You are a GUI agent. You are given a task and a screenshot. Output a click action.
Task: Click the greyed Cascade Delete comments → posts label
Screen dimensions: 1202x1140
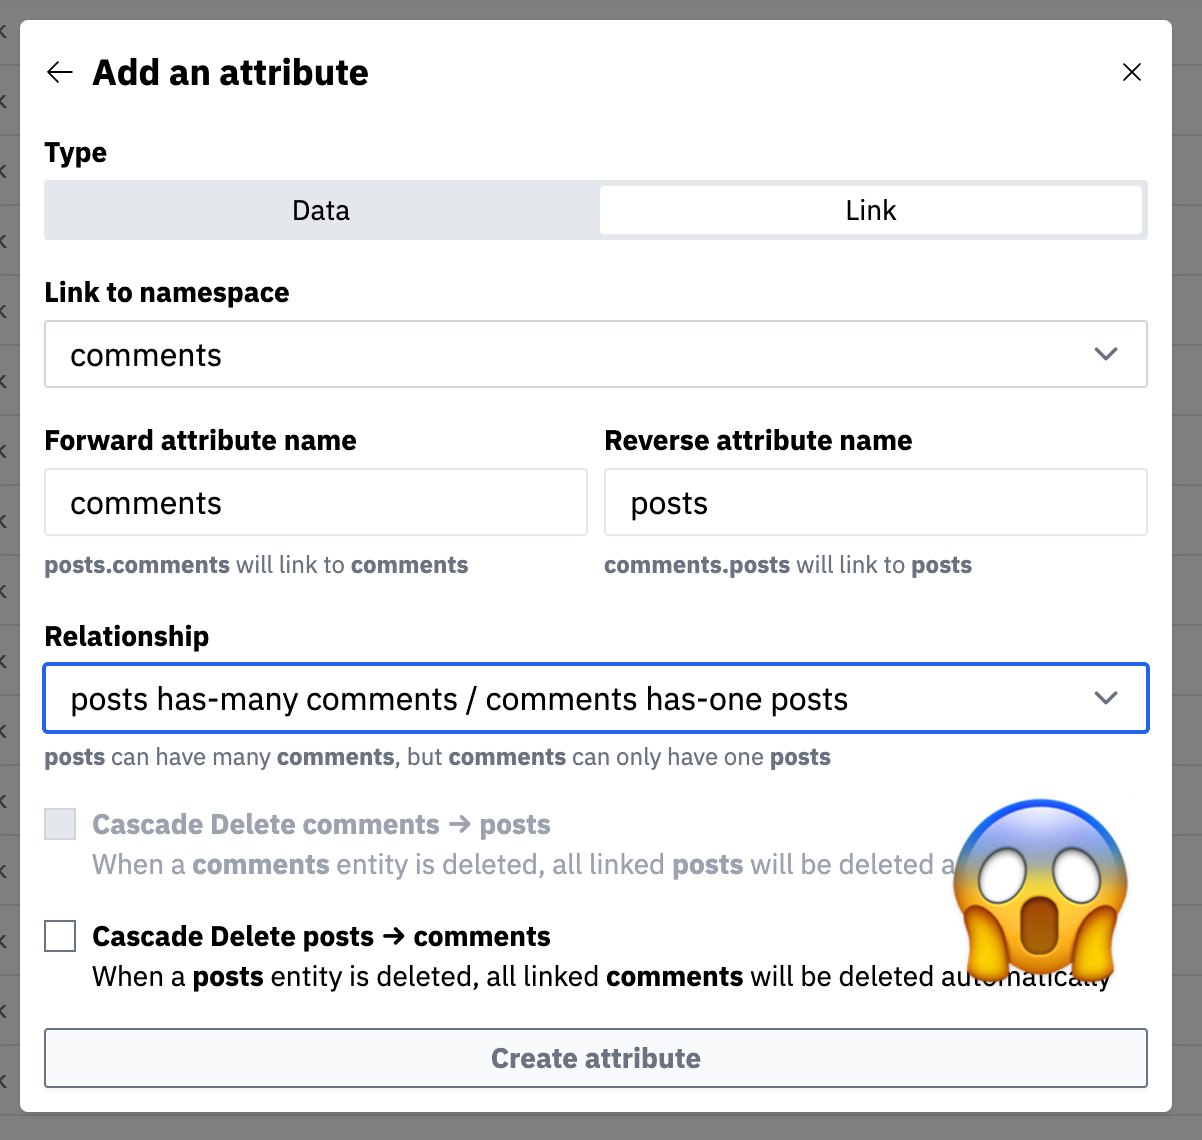(321, 824)
